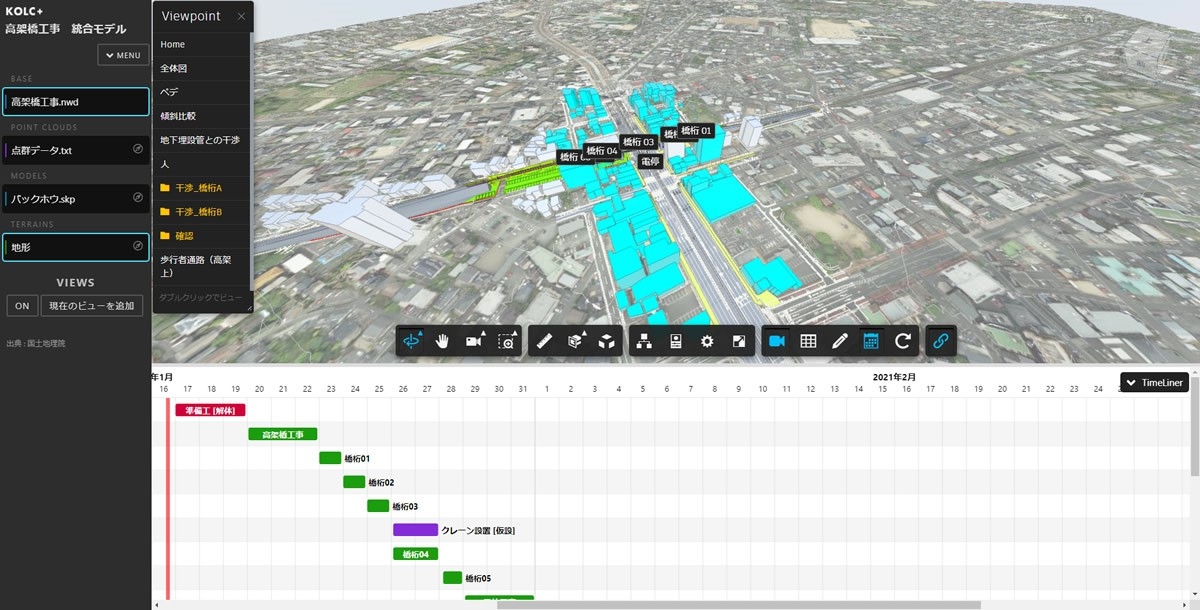Screen dimensions: 1200x610
Task: Select the 傾斜比較 viewpoint
Action: (x=178, y=116)
